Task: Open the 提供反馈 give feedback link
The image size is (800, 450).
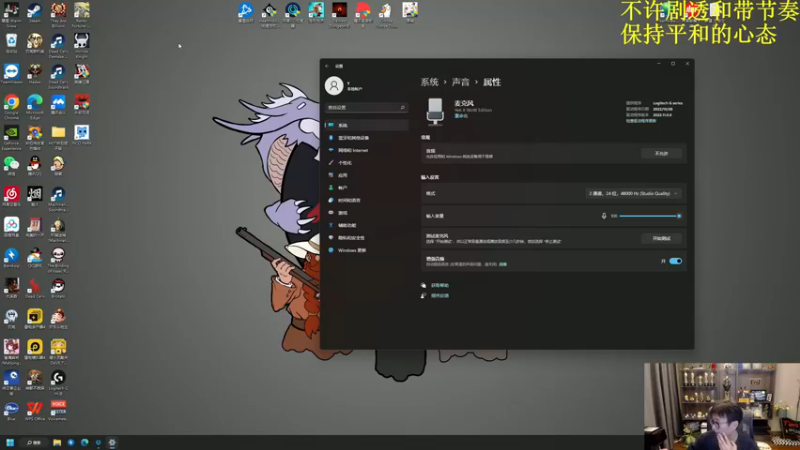Action: [440, 295]
